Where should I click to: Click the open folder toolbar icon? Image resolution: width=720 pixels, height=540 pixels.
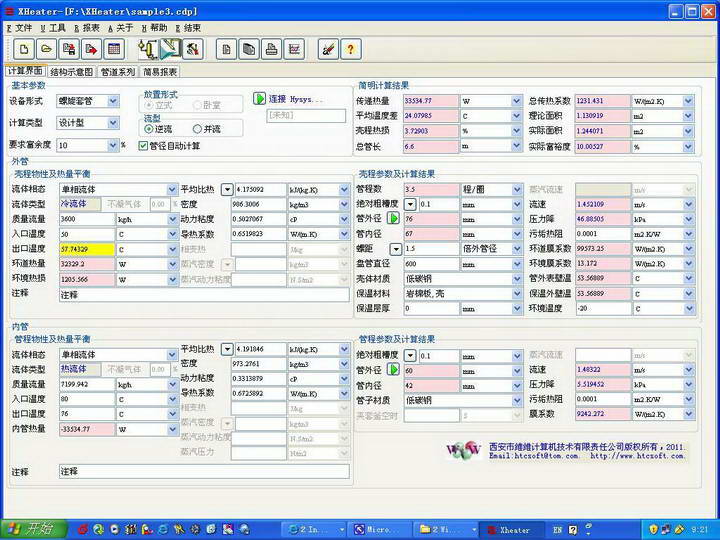pos(44,48)
